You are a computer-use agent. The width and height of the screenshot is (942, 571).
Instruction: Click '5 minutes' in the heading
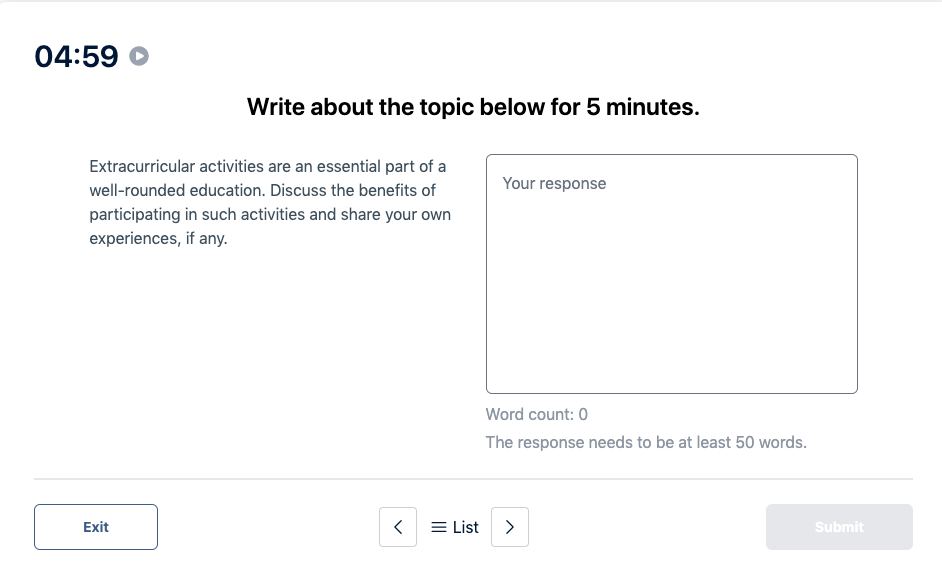(643, 107)
